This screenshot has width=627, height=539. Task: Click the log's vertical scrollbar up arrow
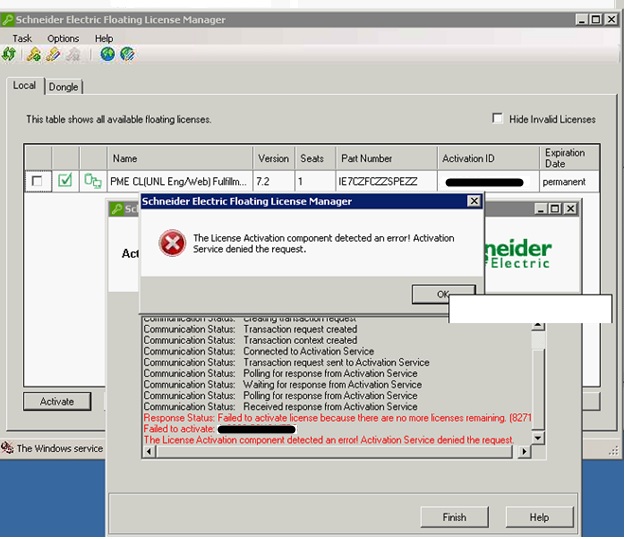(x=538, y=325)
